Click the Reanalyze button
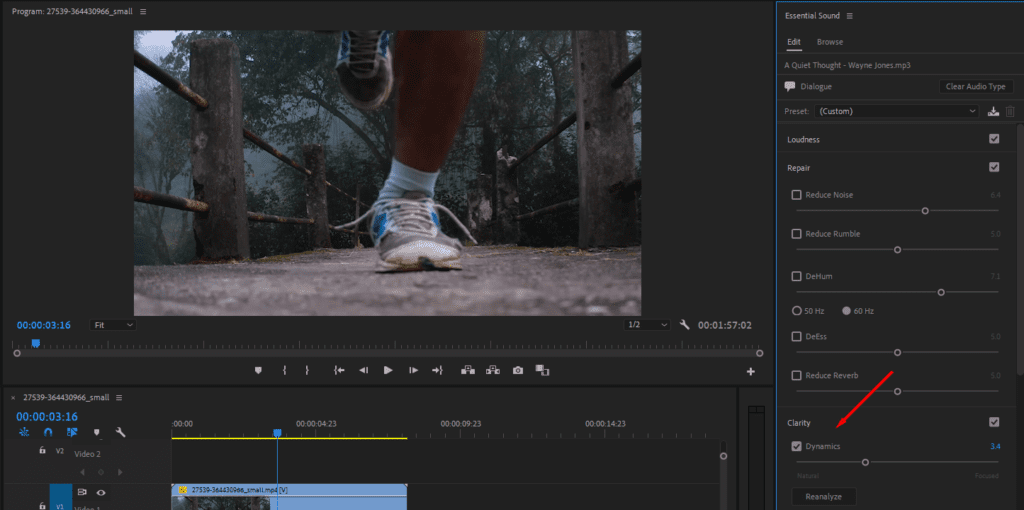 (x=824, y=496)
